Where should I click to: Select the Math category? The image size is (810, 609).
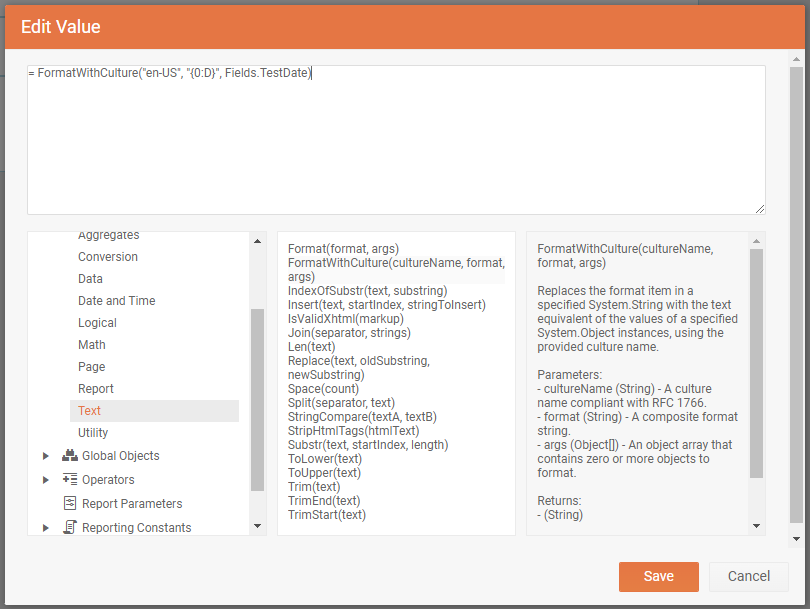tap(92, 345)
